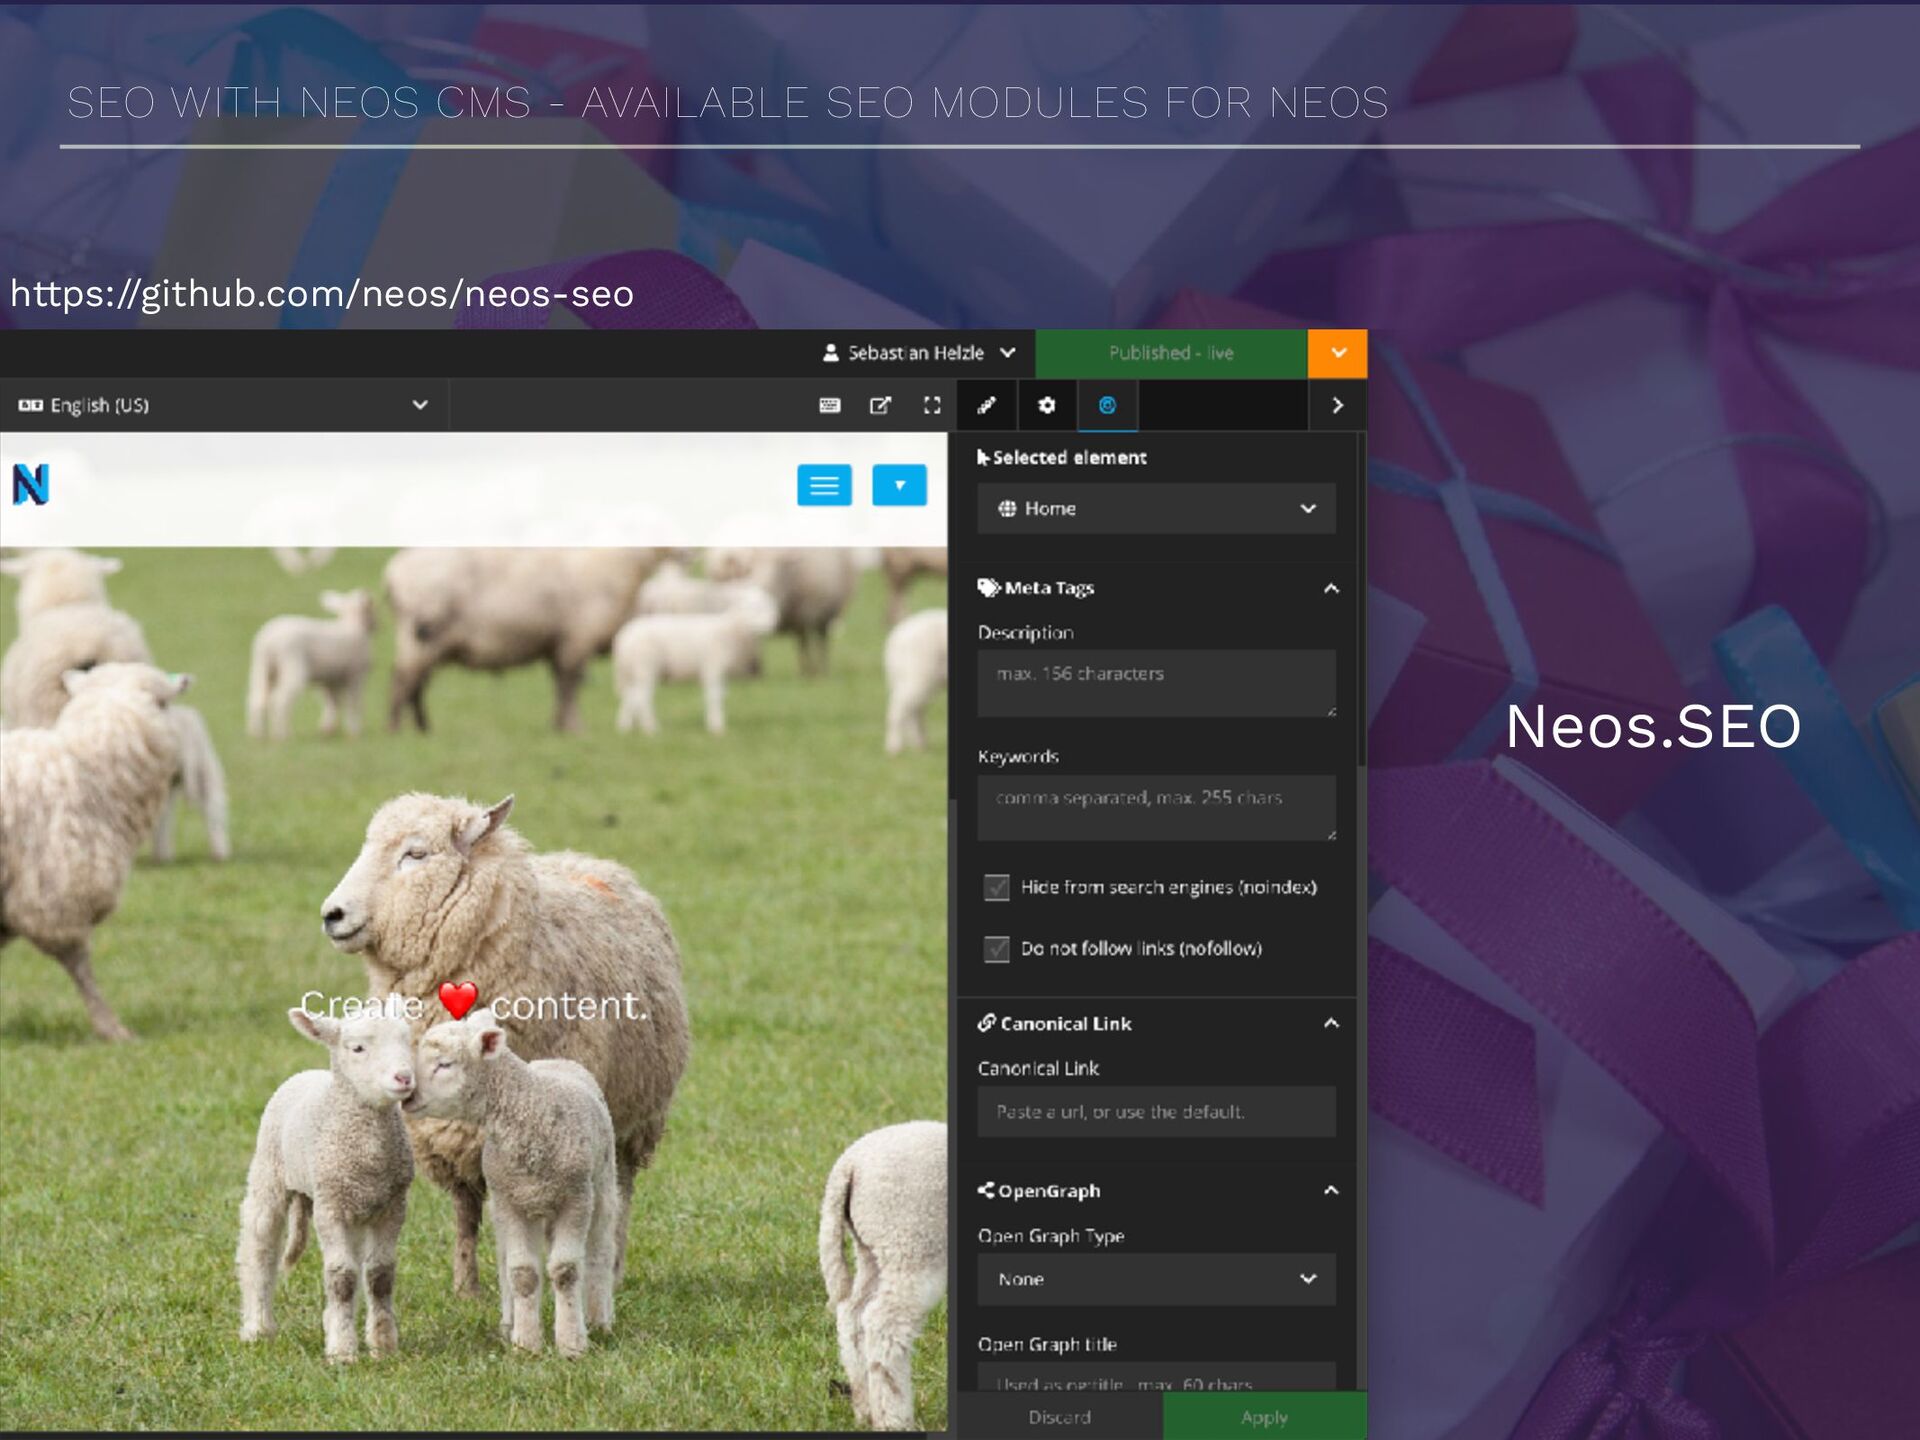Click the Selected element cursor icon

[x=983, y=457]
